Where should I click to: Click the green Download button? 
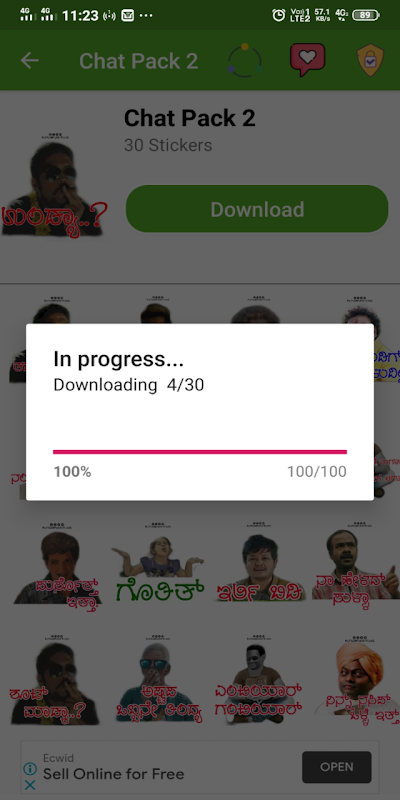click(x=257, y=209)
